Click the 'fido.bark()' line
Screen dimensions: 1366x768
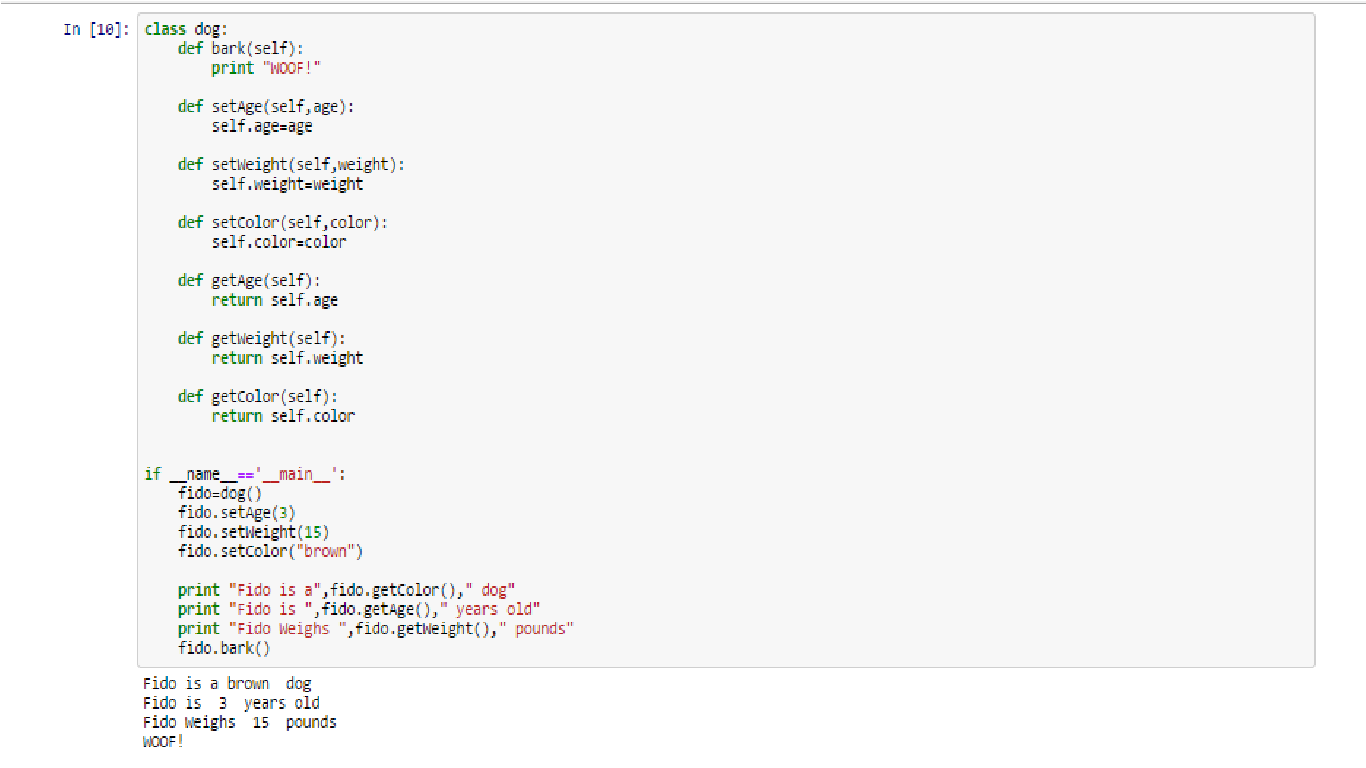coord(224,648)
